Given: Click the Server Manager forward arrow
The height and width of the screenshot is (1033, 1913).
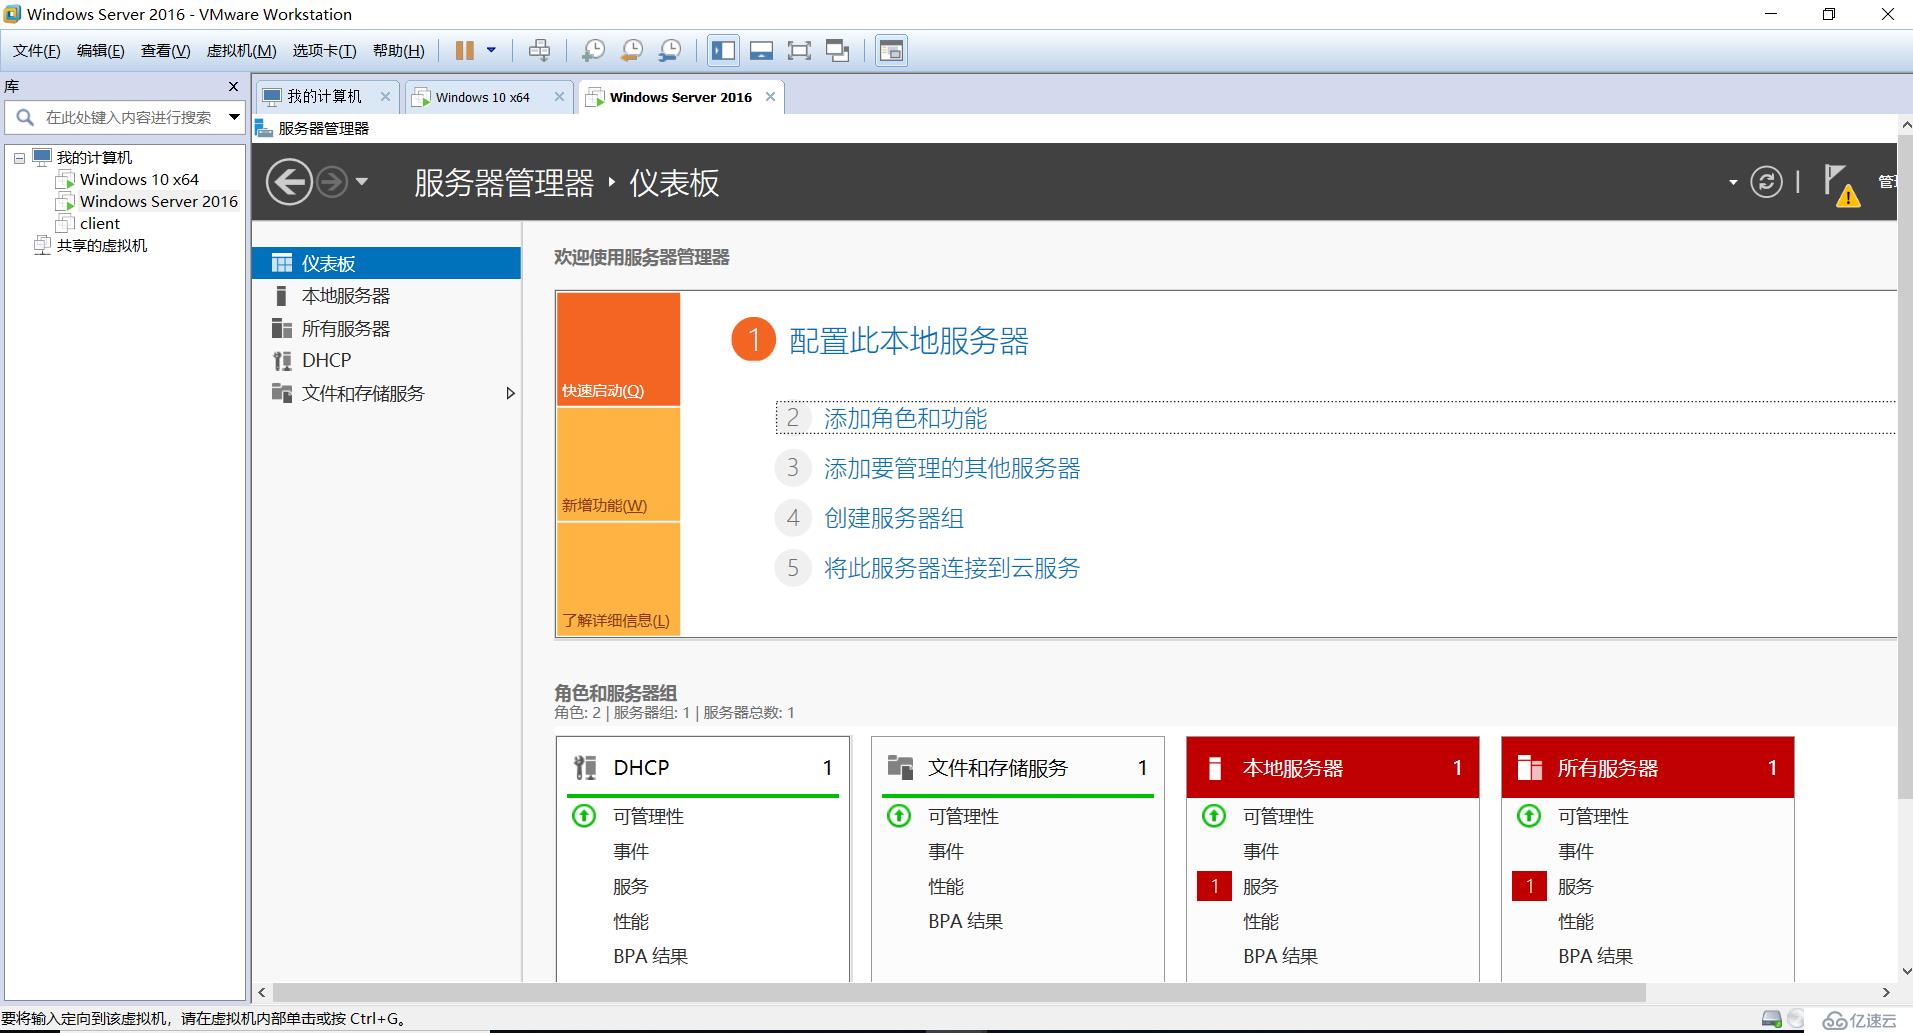Looking at the screenshot, I should pos(332,182).
